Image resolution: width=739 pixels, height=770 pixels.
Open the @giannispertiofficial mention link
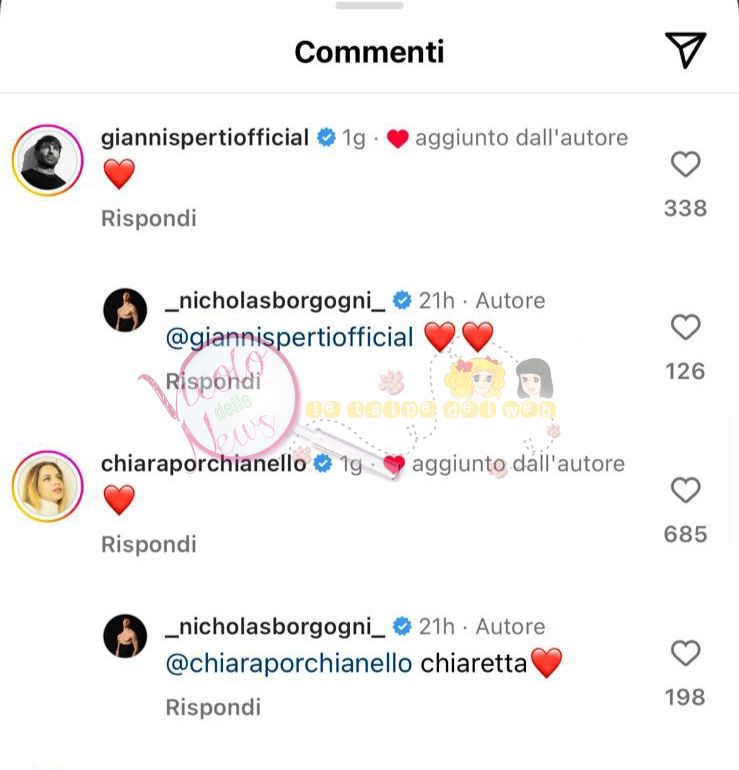click(290, 338)
